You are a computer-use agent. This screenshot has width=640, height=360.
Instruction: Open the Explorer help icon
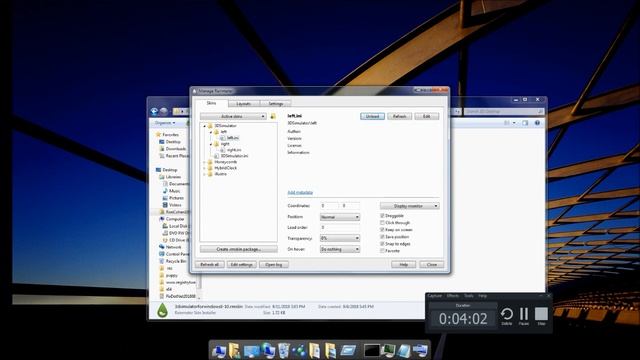[x=537, y=123]
